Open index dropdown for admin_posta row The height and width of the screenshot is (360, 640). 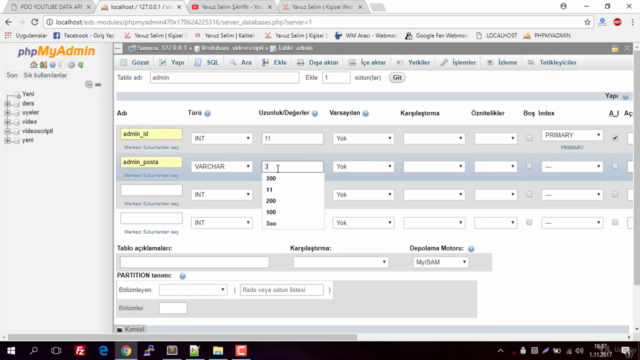tap(572, 167)
